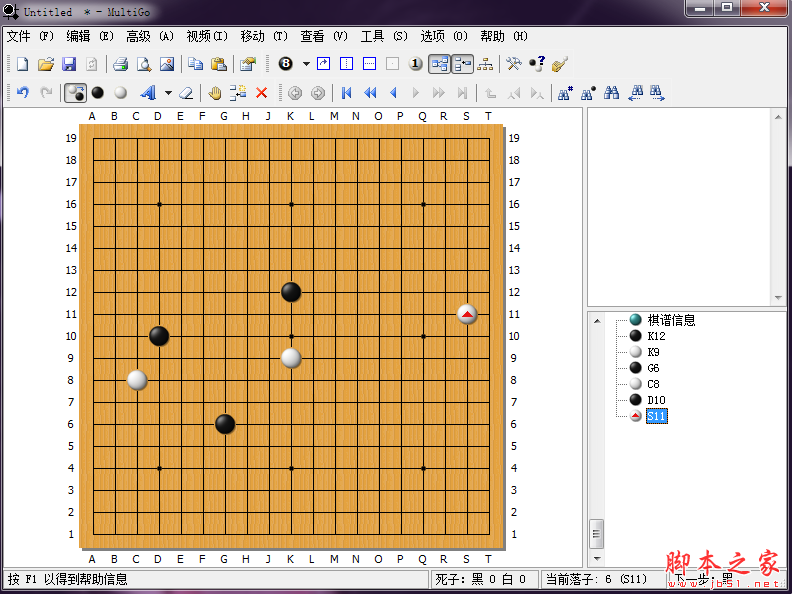Jump to first move with rewind icon
Screen dimensions: 792x595
(x=347, y=93)
